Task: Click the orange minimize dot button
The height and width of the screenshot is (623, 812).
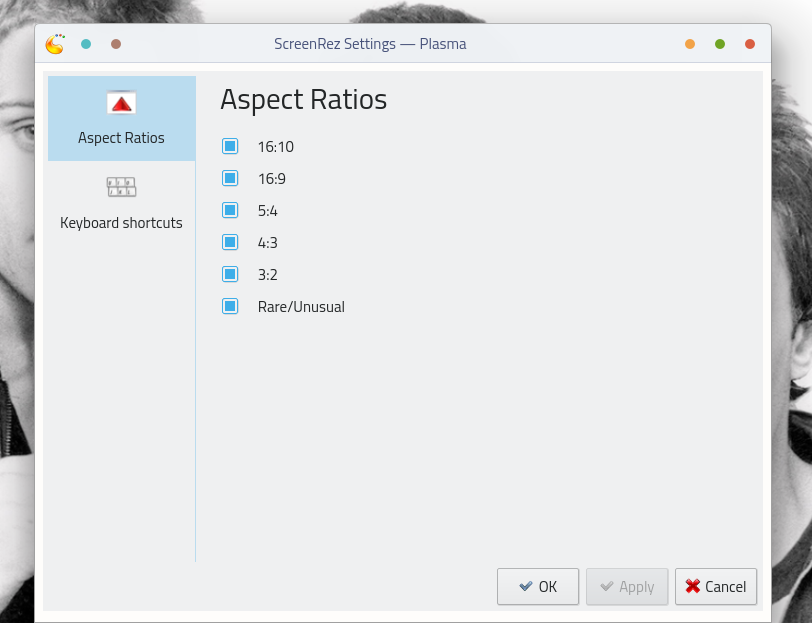Action: 690,44
